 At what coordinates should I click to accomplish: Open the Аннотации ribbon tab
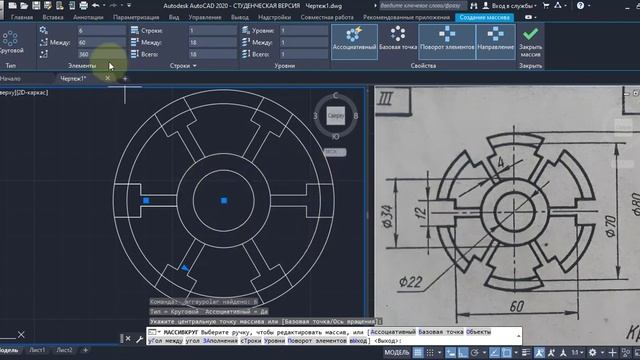point(88,18)
